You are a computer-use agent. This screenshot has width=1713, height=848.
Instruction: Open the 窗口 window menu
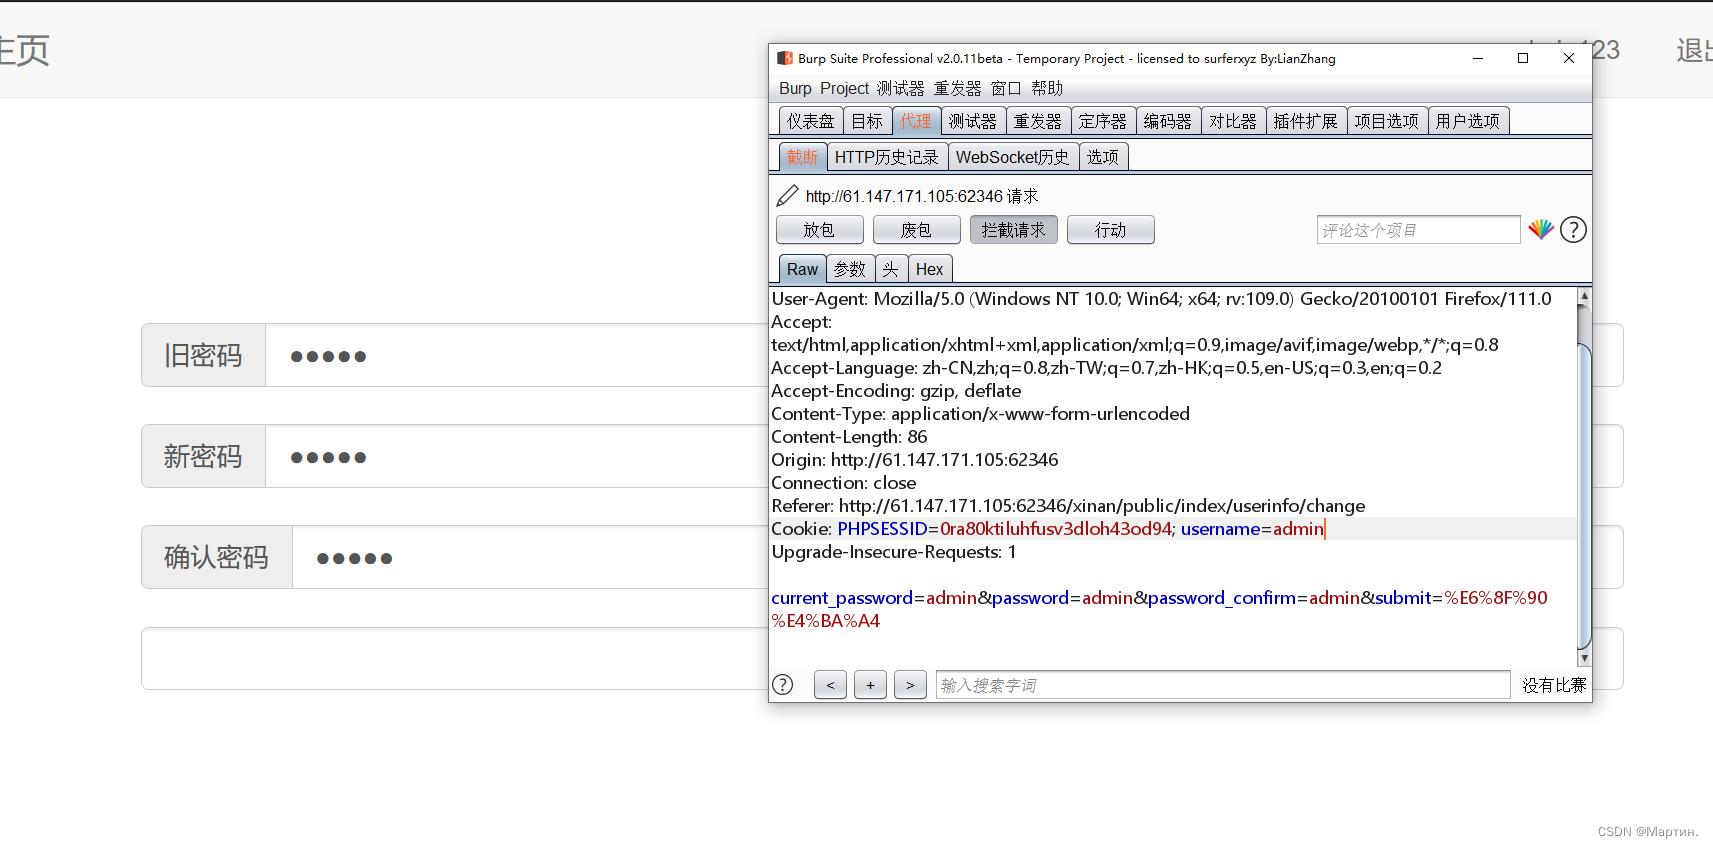click(x=1006, y=88)
